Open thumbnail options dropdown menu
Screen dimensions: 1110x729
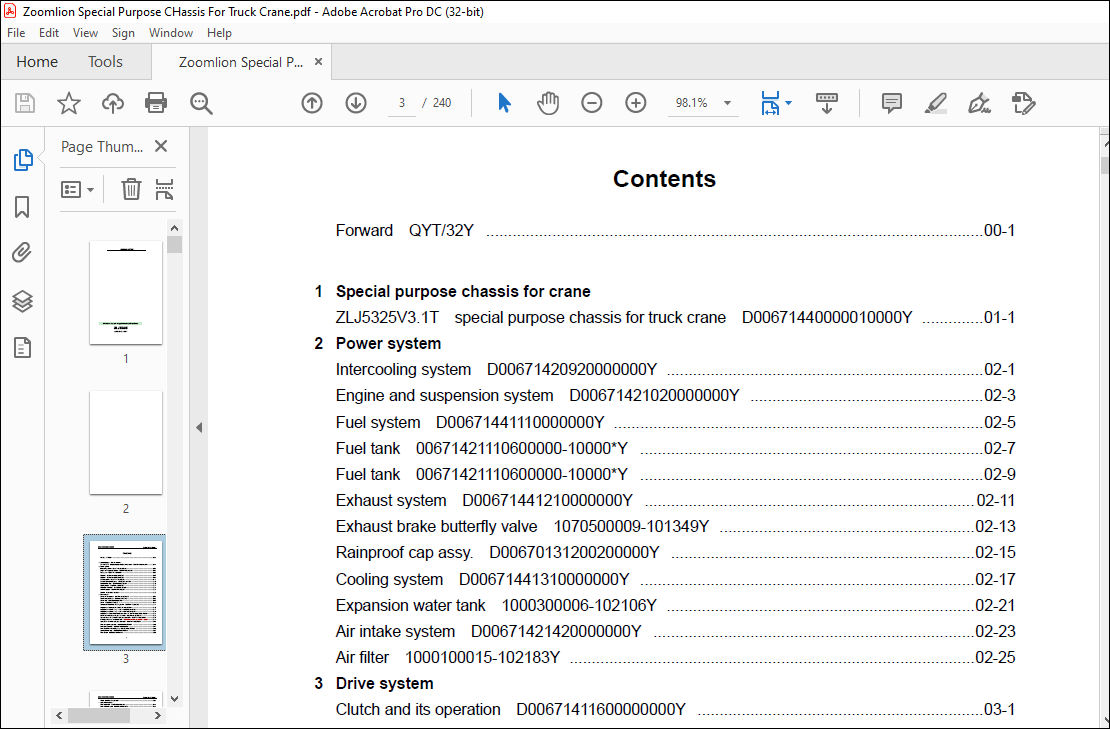pos(77,190)
